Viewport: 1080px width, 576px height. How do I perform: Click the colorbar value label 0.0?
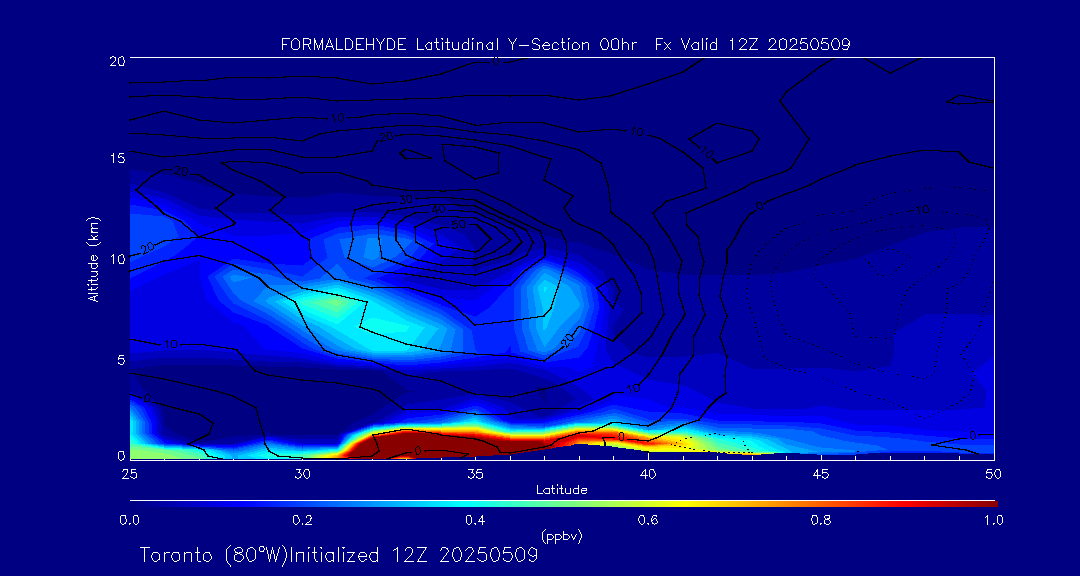click(129, 520)
